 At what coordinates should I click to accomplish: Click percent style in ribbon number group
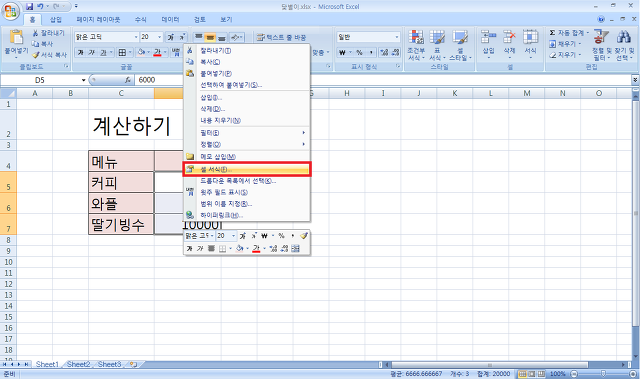pos(359,52)
